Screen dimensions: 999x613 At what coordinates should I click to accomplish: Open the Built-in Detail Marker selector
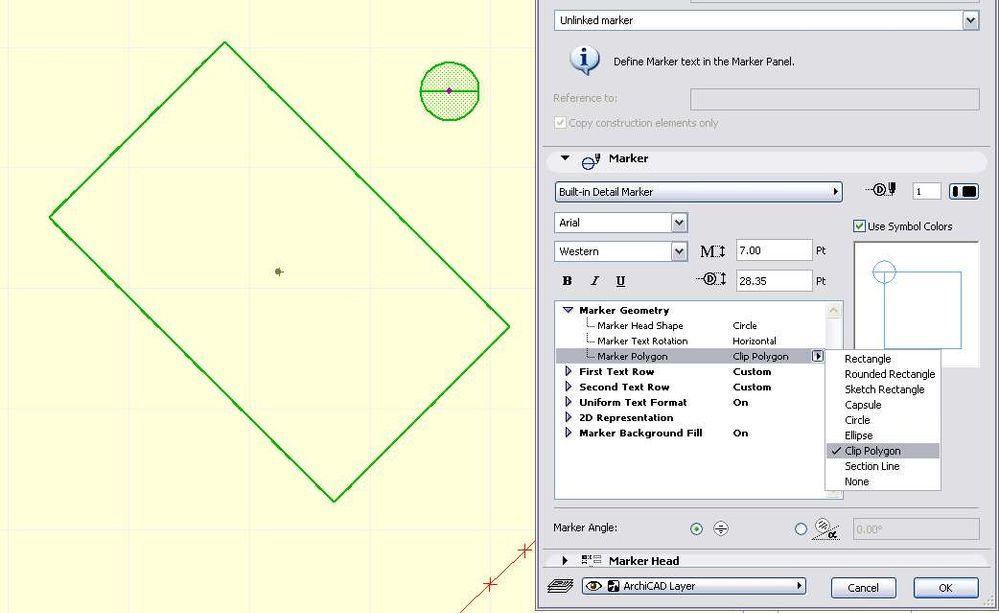pos(698,192)
